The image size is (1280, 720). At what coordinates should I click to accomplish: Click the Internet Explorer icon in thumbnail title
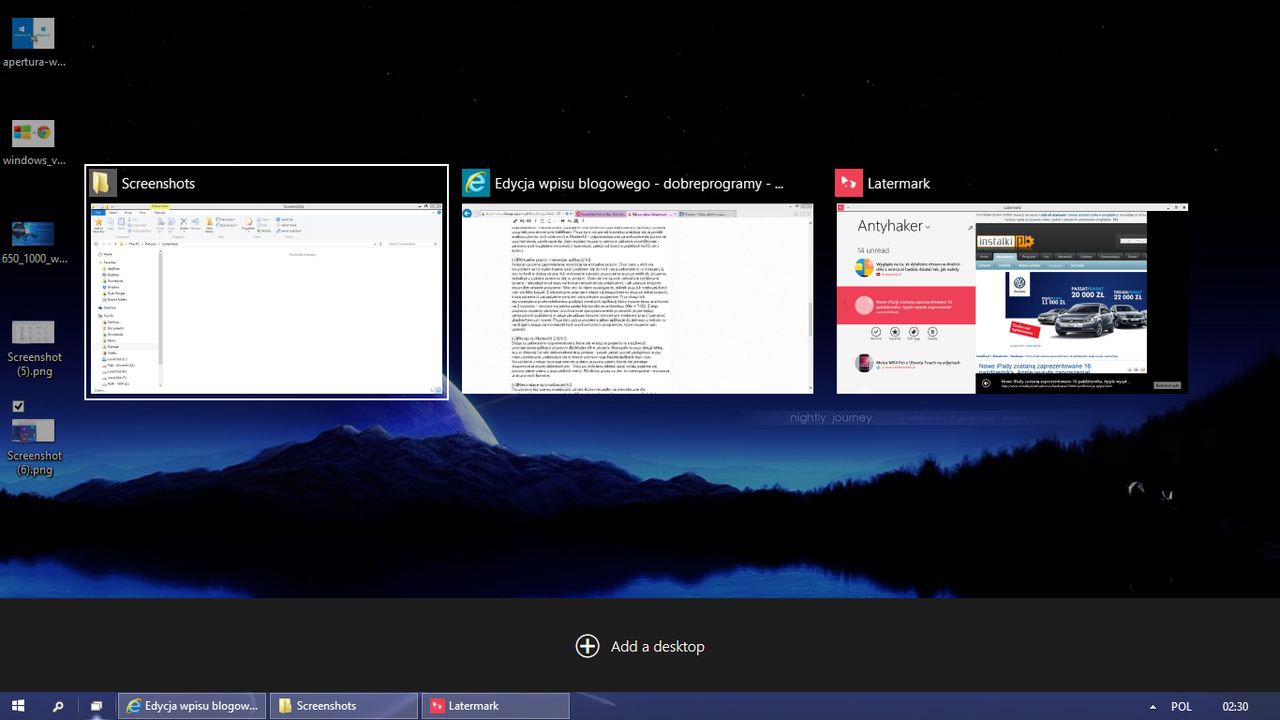tap(475, 183)
